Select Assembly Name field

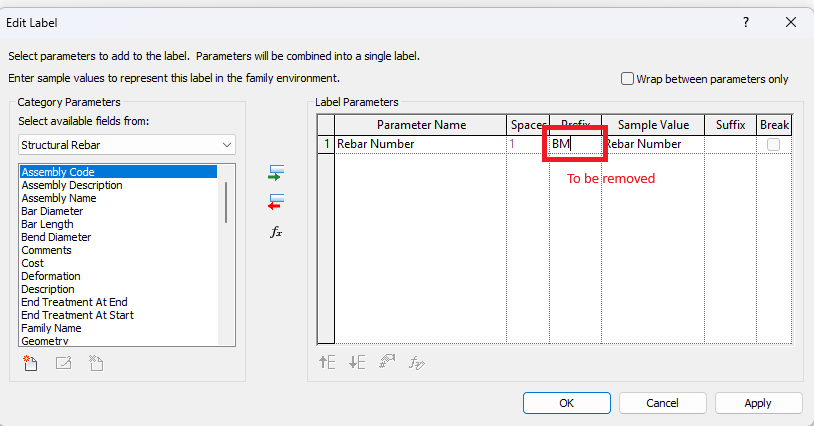click(118, 198)
